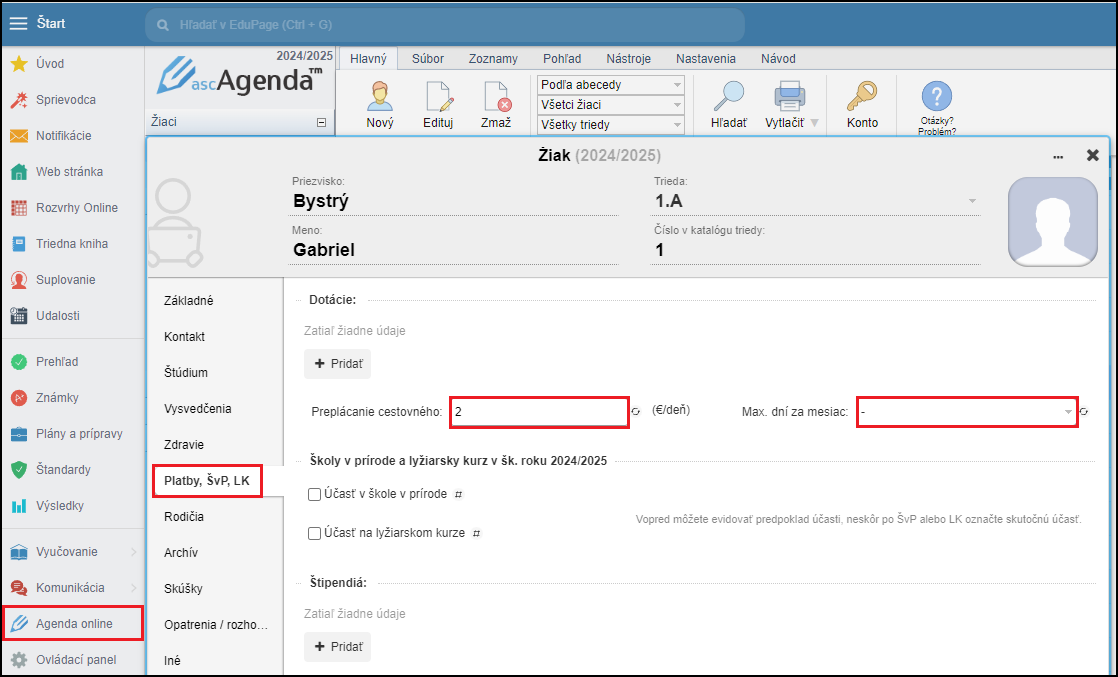1118x677 pixels.
Task: Click the student photo placeholder
Action: (x=1052, y=222)
